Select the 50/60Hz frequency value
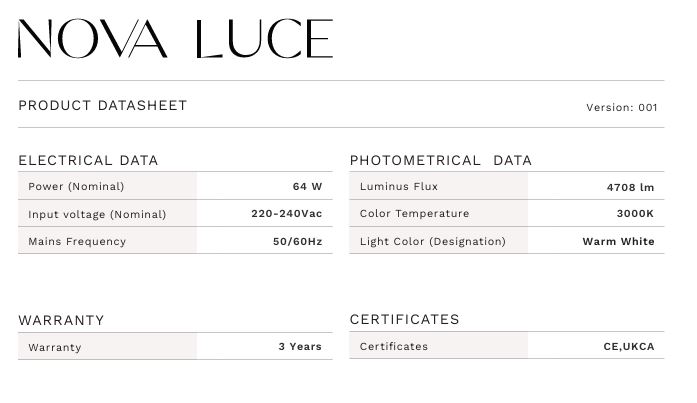 (x=297, y=241)
